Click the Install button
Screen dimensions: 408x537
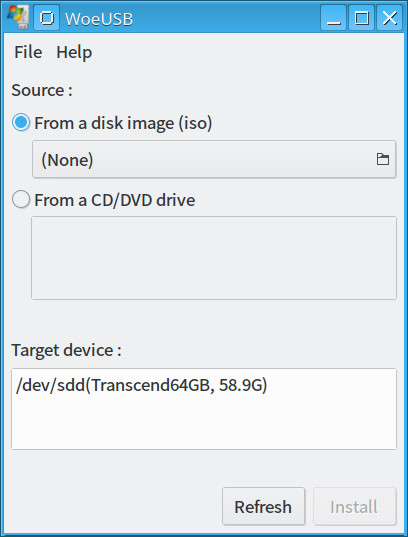pos(355,507)
